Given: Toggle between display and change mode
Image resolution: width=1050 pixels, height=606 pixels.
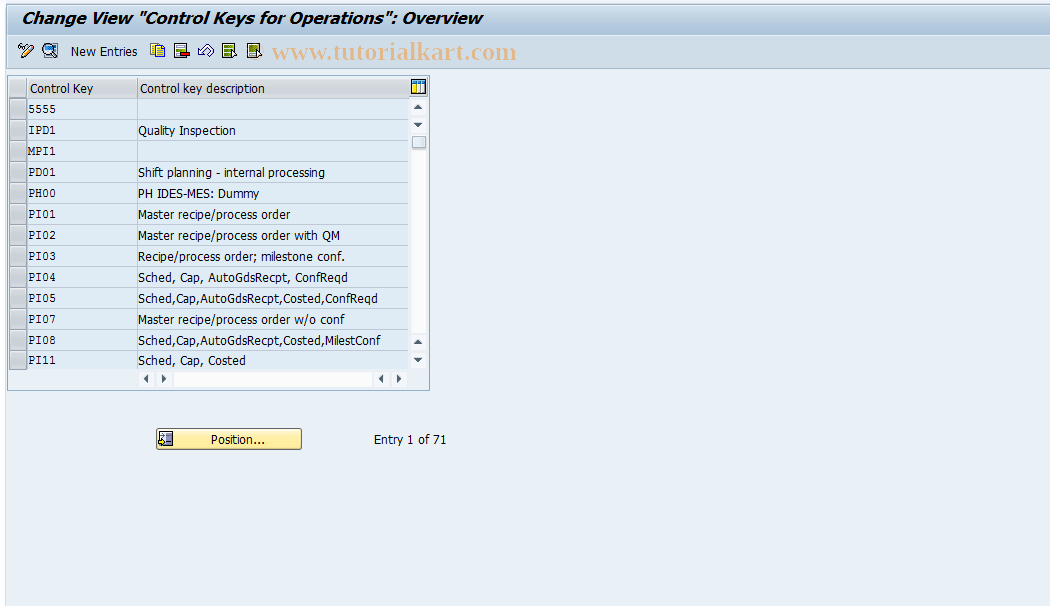Looking at the screenshot, I should [x=25, y=50].
